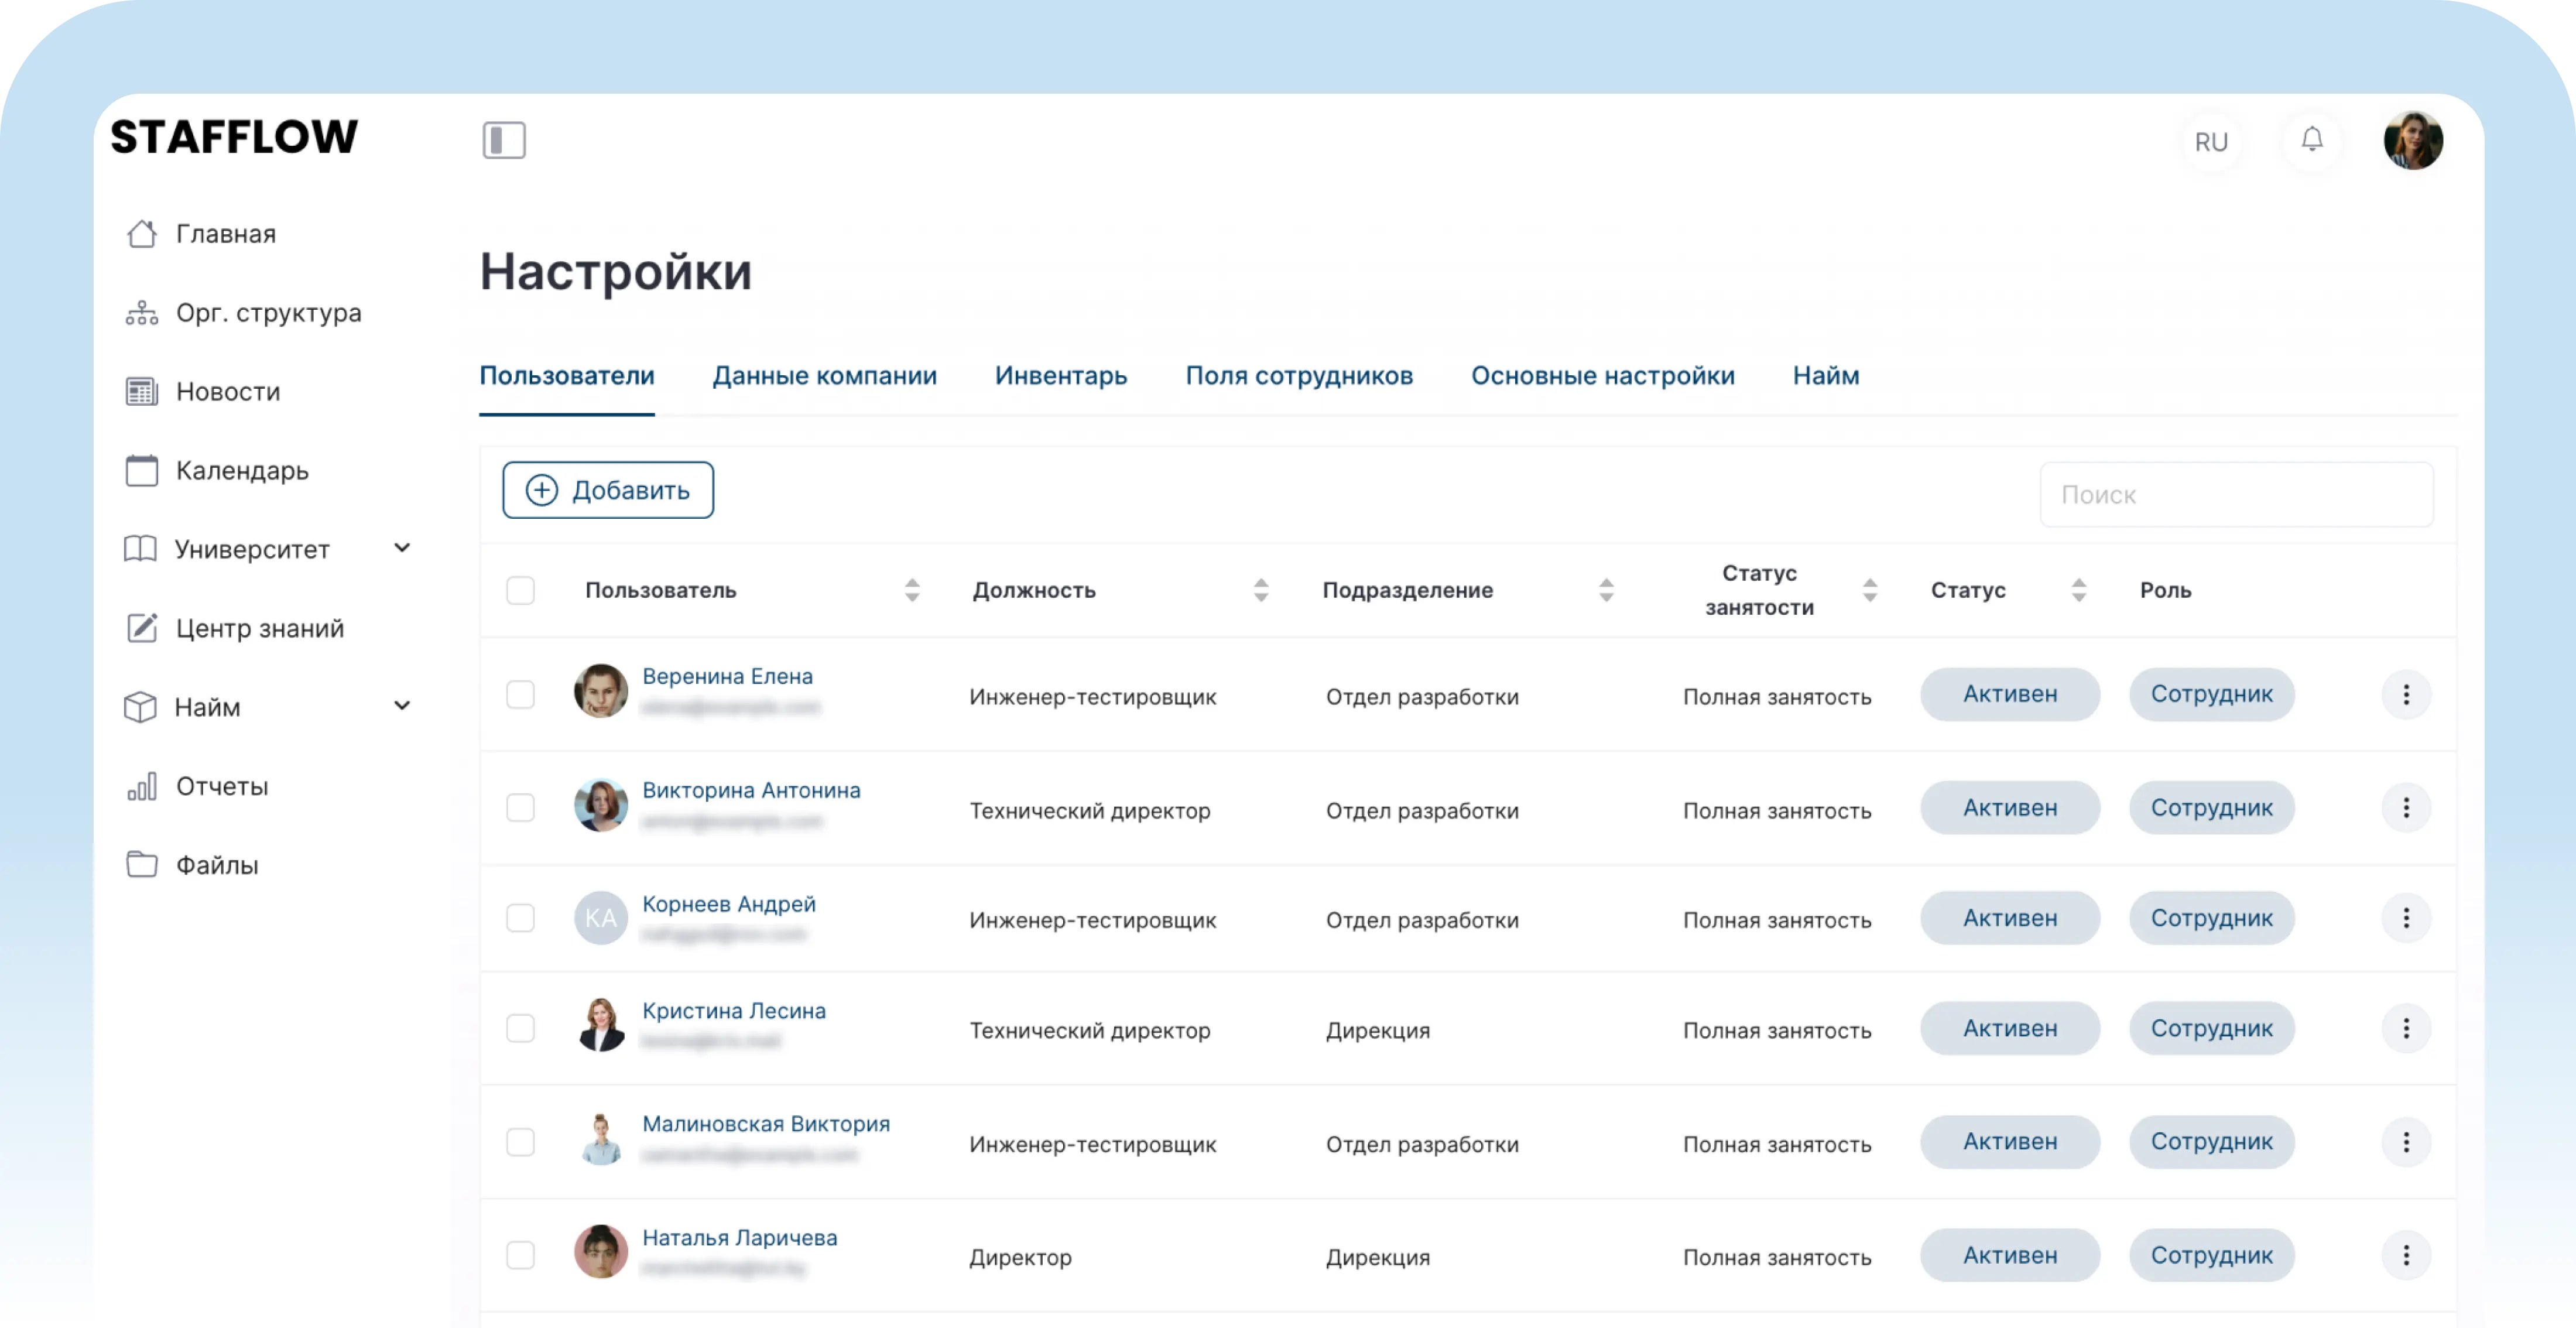This screenshot has width=2576, height=1328.
Task: Open actions menu for Корнеев Андрей
Action: click(2405, 918)
